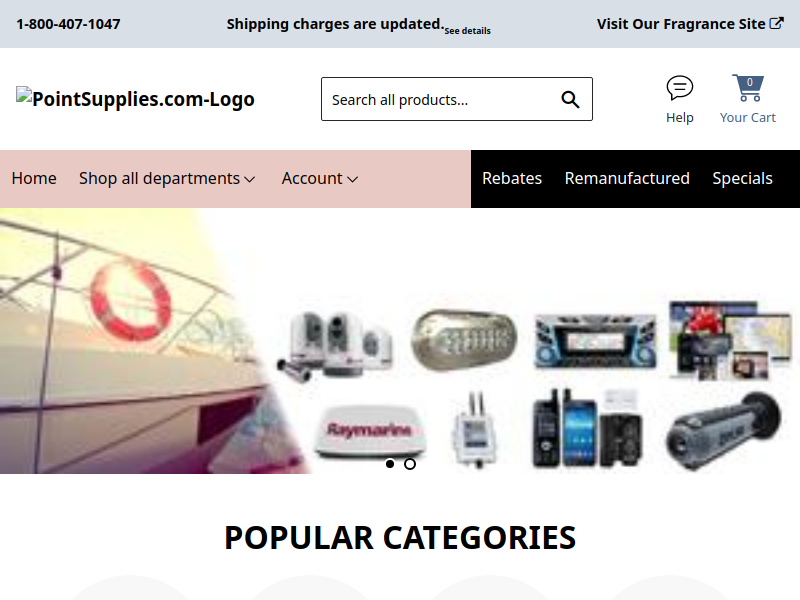Click the 1-800-407-1047 phone number

pyautogui.click(x=68, y=24)
